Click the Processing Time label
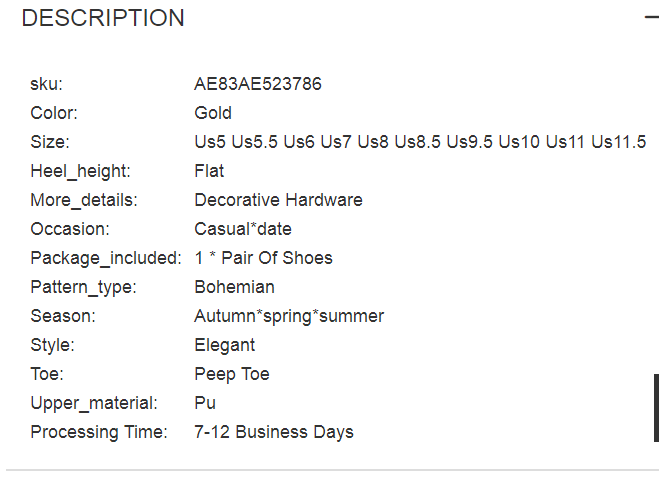Image resolution: width=659 pixels, height=480 pixels. pos(99,432)
